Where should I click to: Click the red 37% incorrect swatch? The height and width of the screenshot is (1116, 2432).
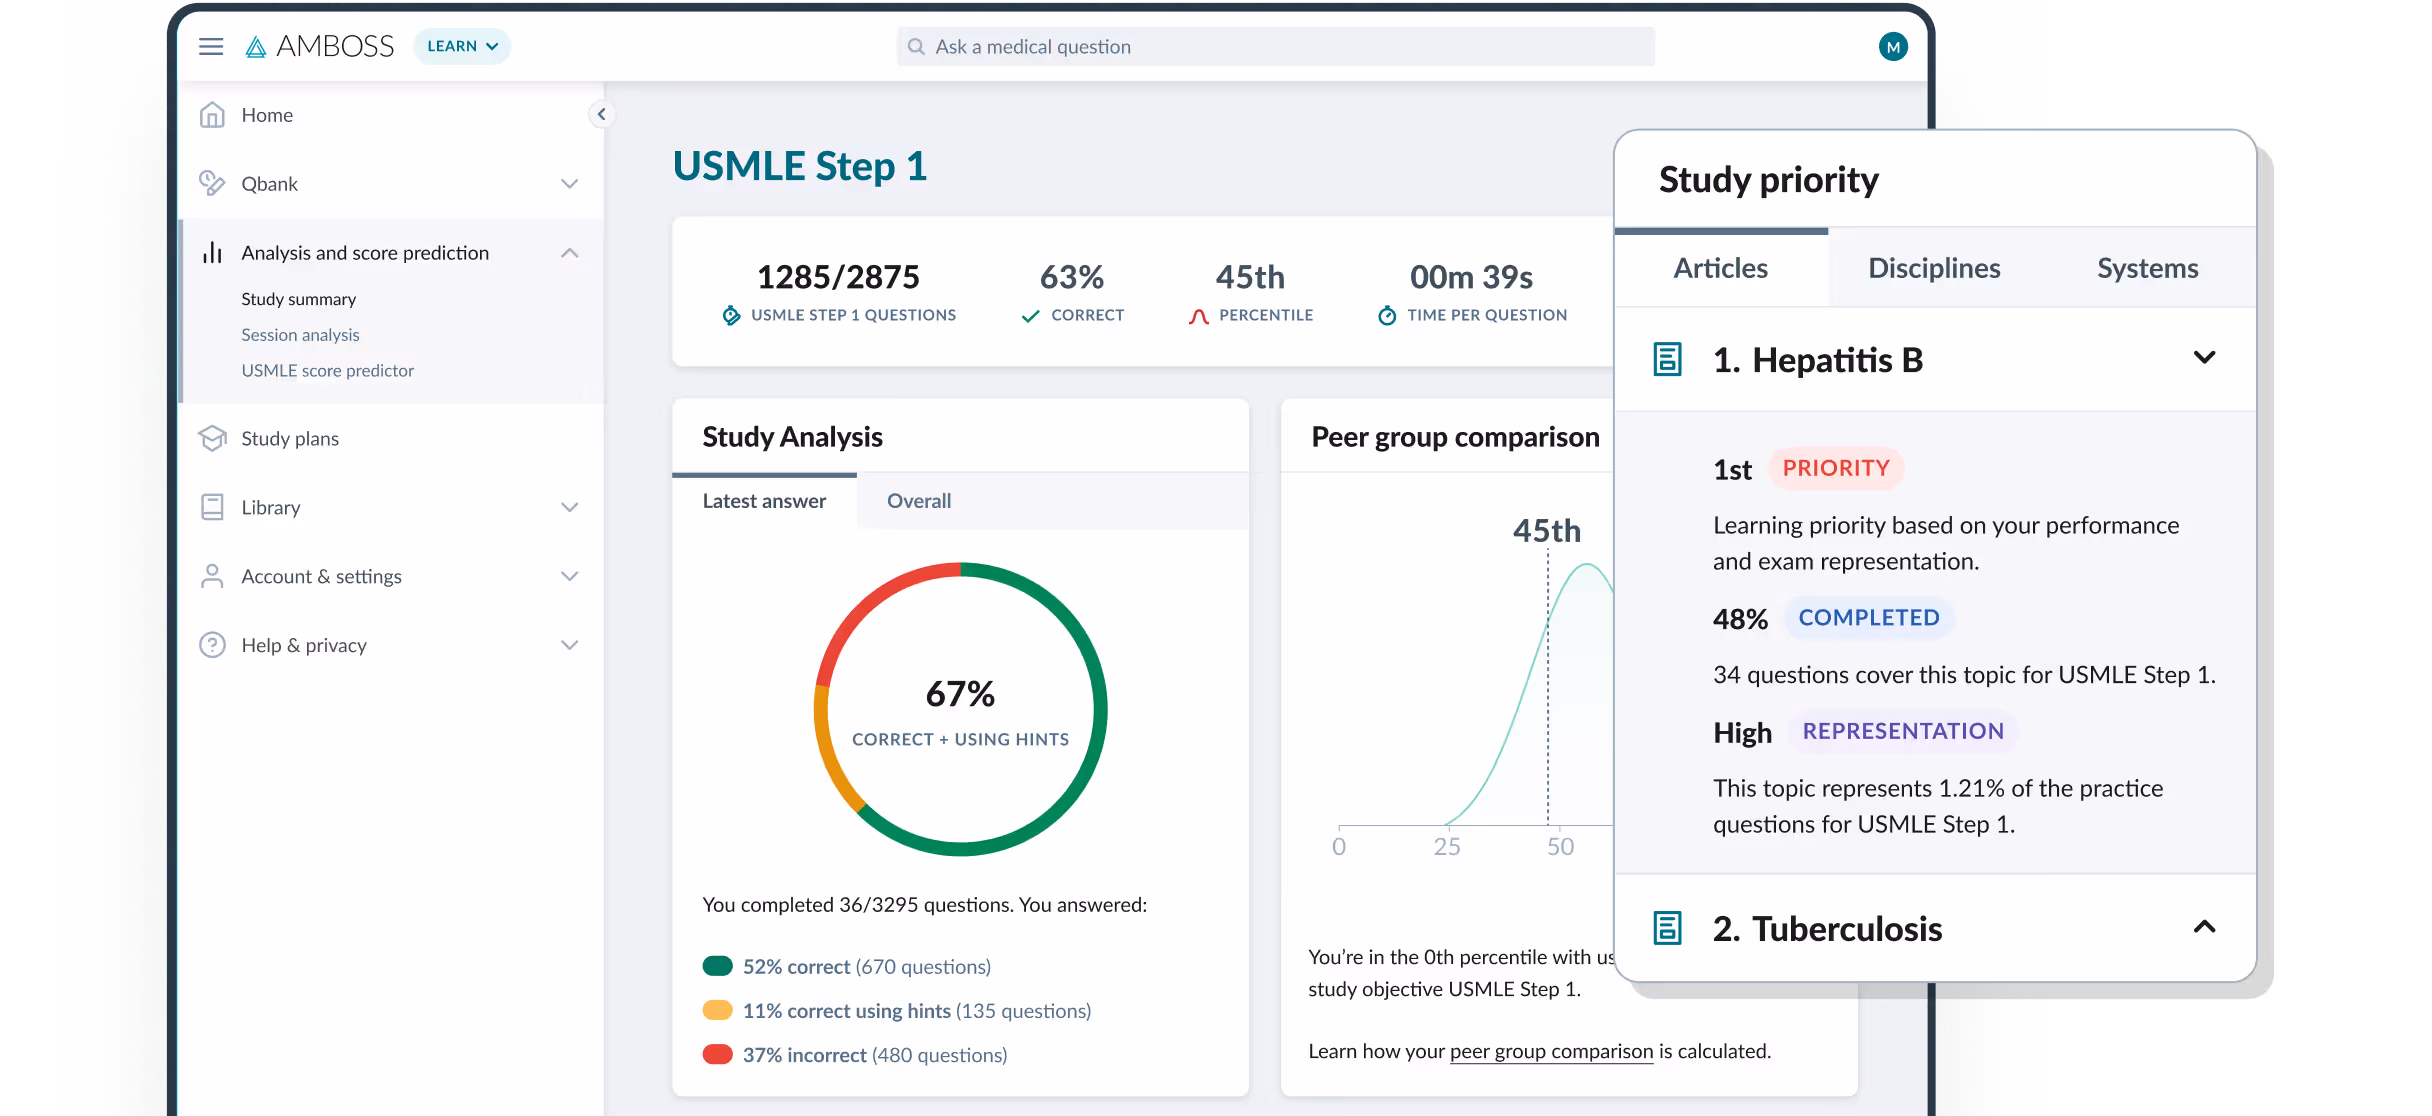click(x=717, y=1054)
